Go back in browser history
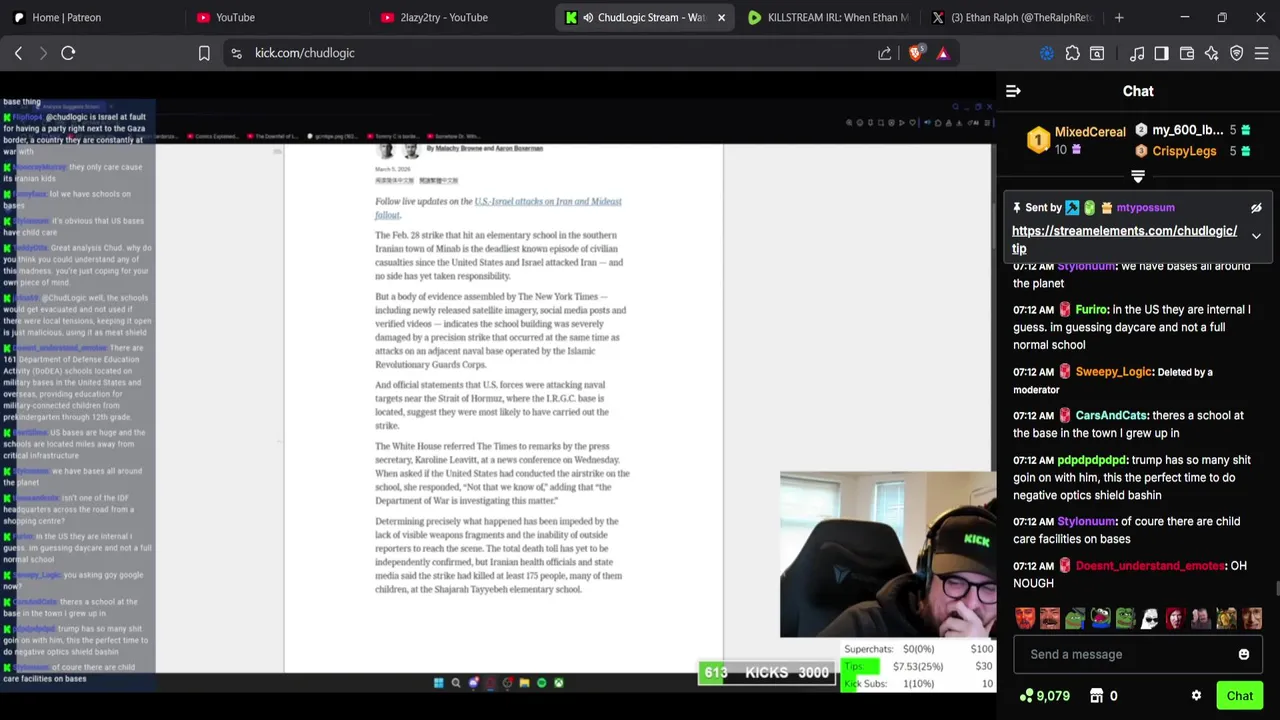The width and height of the screenshot is (1280, 720). click(x=18, y=53)
